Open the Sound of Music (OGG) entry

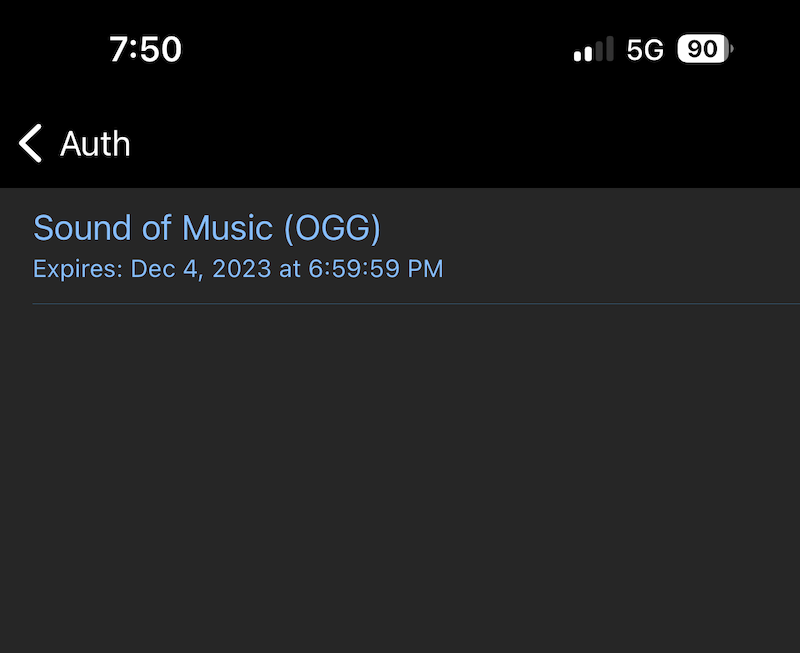pyautogui.click(x=400, y=246)
